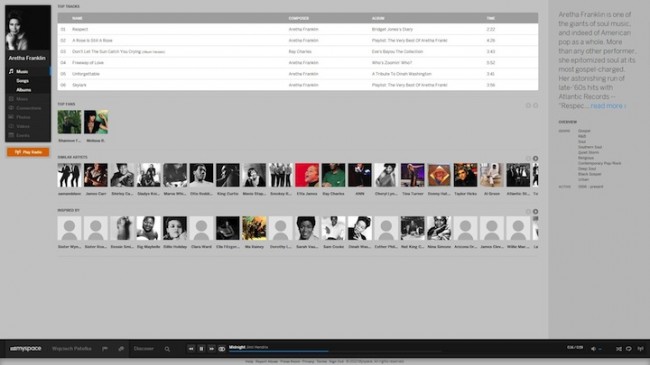Open similar artist Ray Charles thumbnail
Viewport: 650px width, 365px height.
click(x=333, y=175)
